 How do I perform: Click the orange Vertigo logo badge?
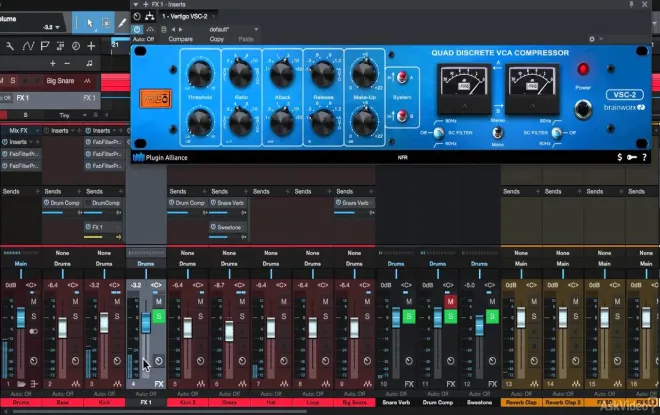tap(155, 99)
